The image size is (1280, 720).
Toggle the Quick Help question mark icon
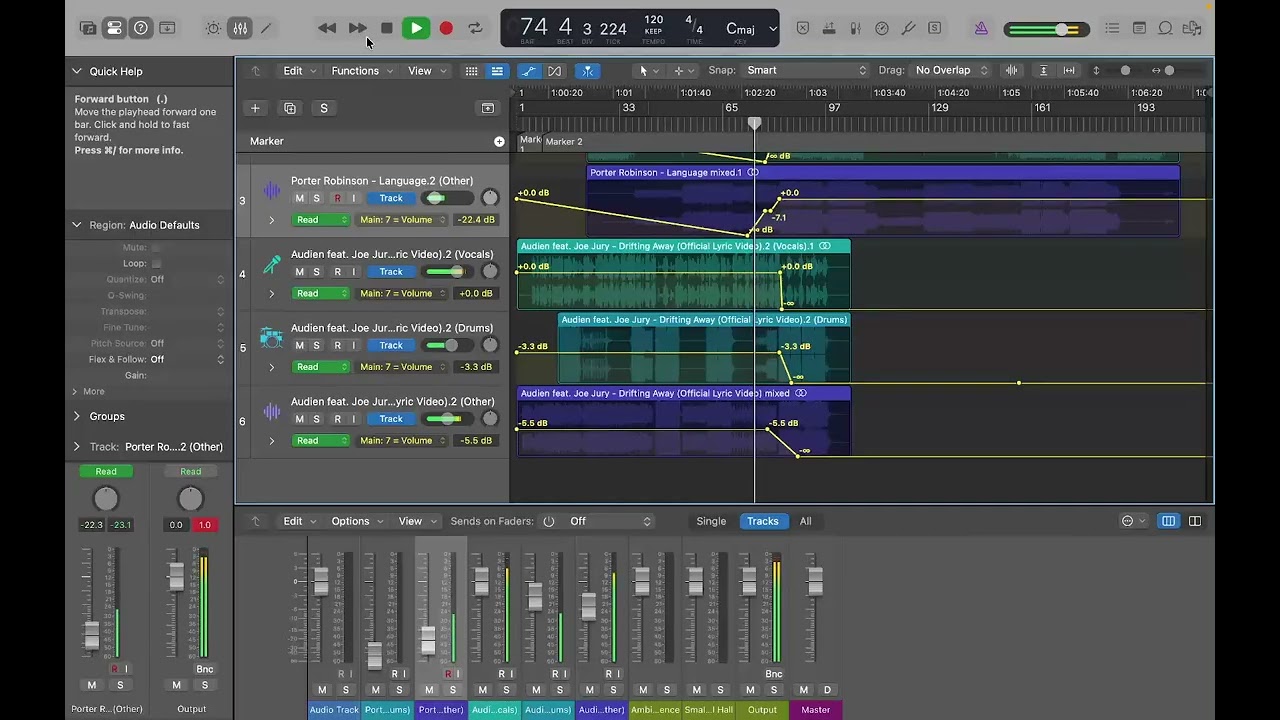coord(141,28)
